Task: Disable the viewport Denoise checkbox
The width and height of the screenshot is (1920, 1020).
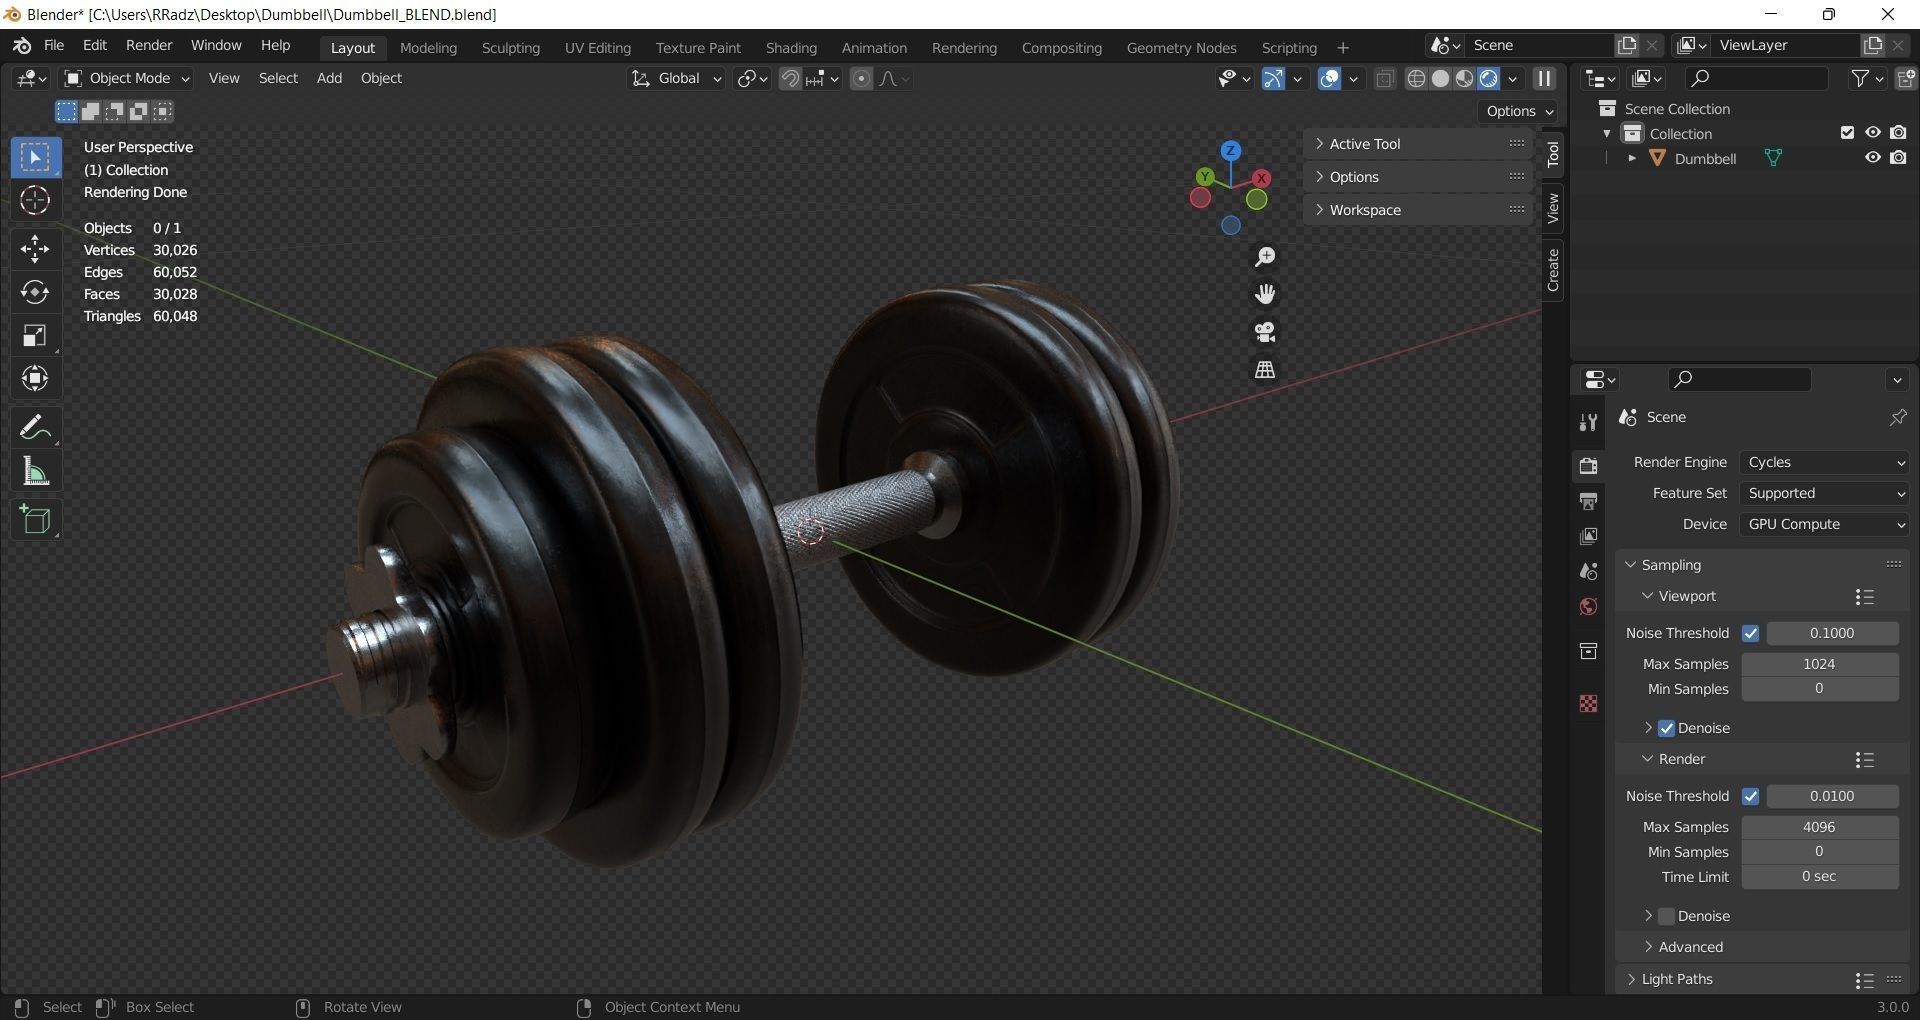Action: point(1666,728)
